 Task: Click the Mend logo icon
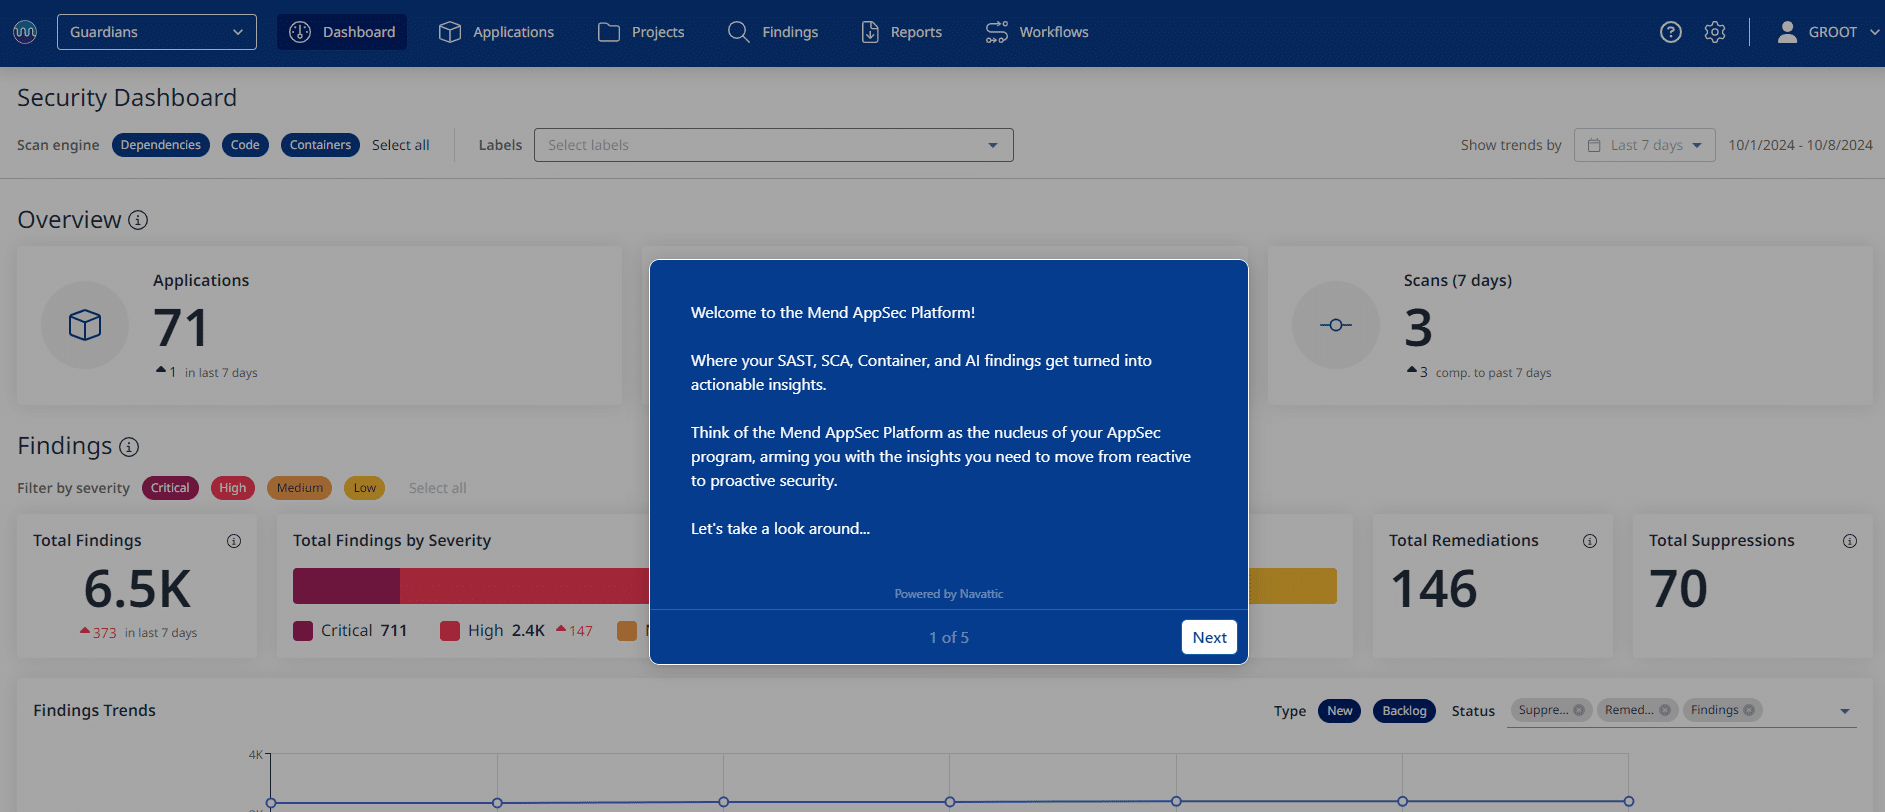point(25,32)
